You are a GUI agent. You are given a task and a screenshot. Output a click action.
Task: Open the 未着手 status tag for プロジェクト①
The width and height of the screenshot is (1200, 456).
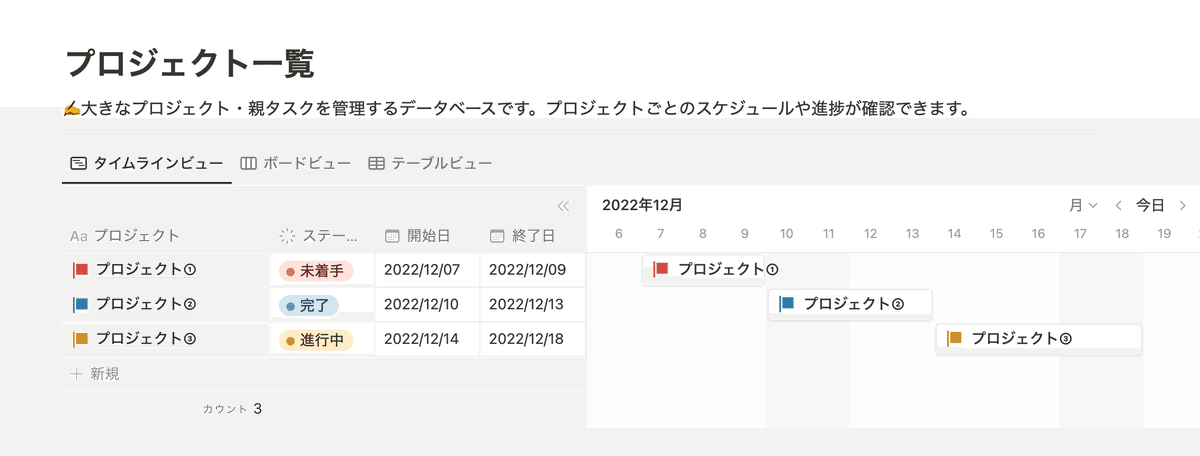click(x=314, y=270)
